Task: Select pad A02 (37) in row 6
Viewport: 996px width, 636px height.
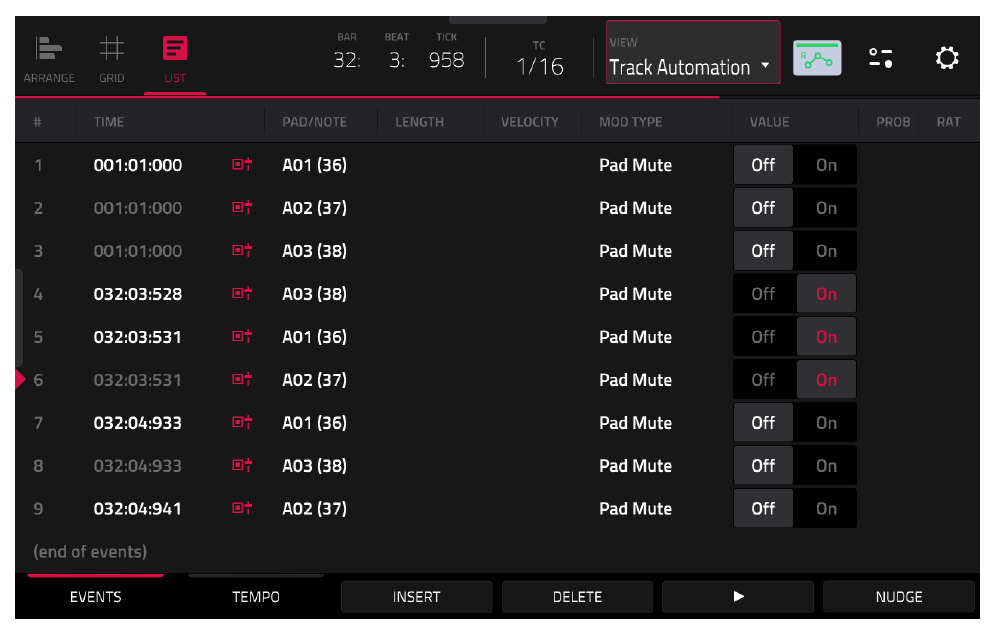Action: point(314,380)
